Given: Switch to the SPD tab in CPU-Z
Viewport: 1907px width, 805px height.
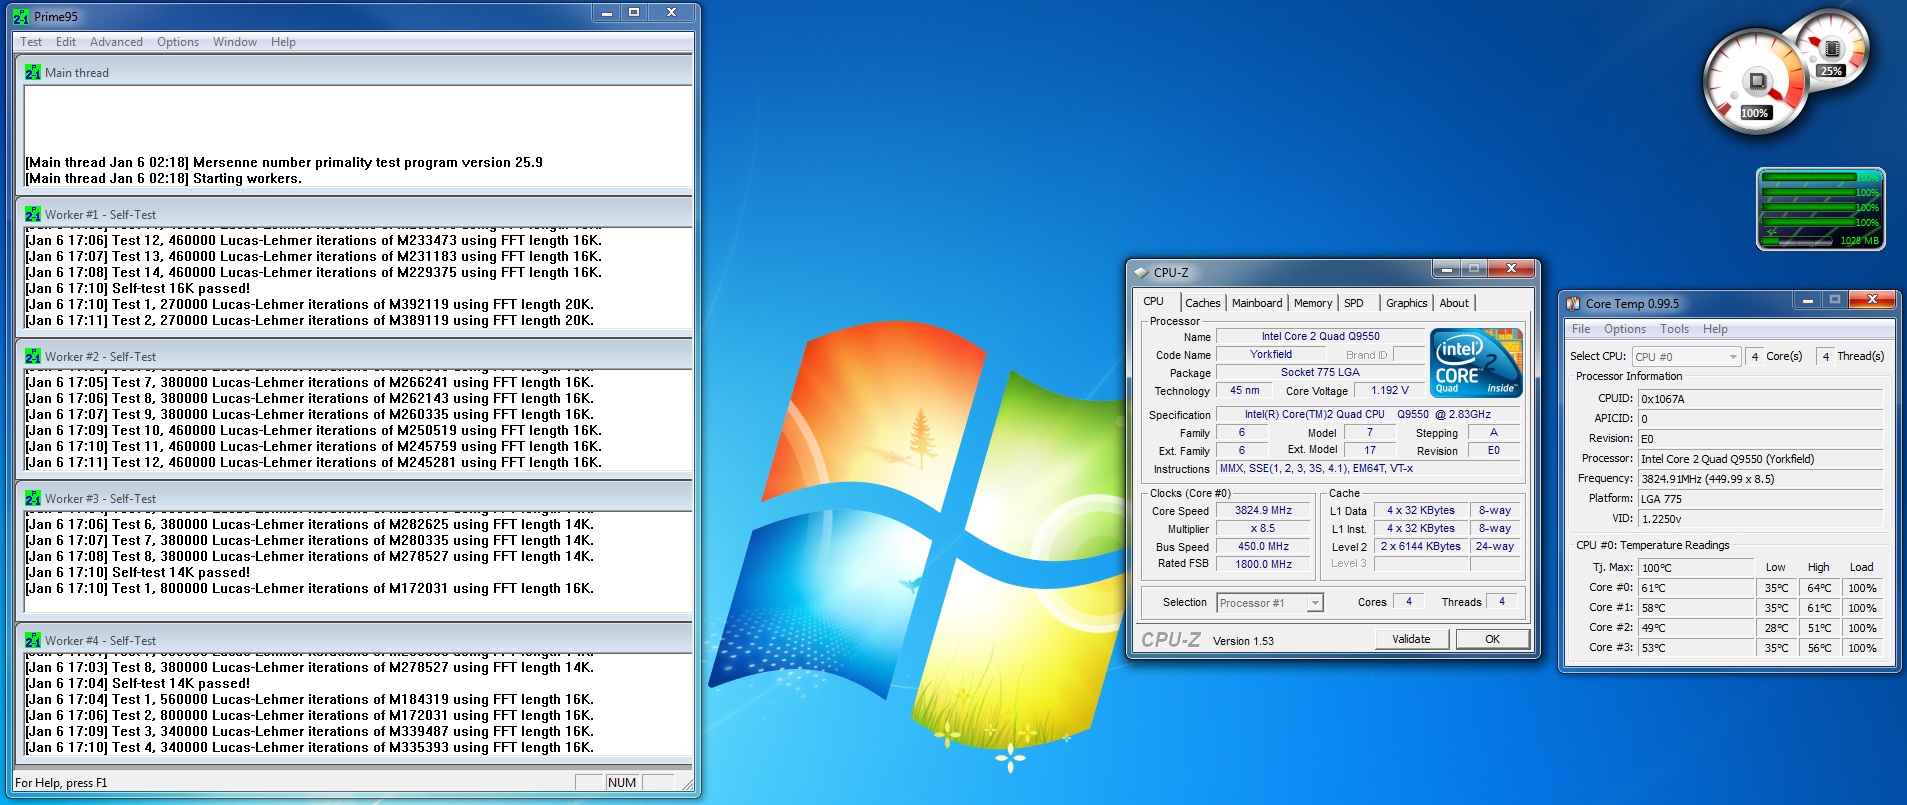Looking at the screenshot, I should pos(1354,303).
